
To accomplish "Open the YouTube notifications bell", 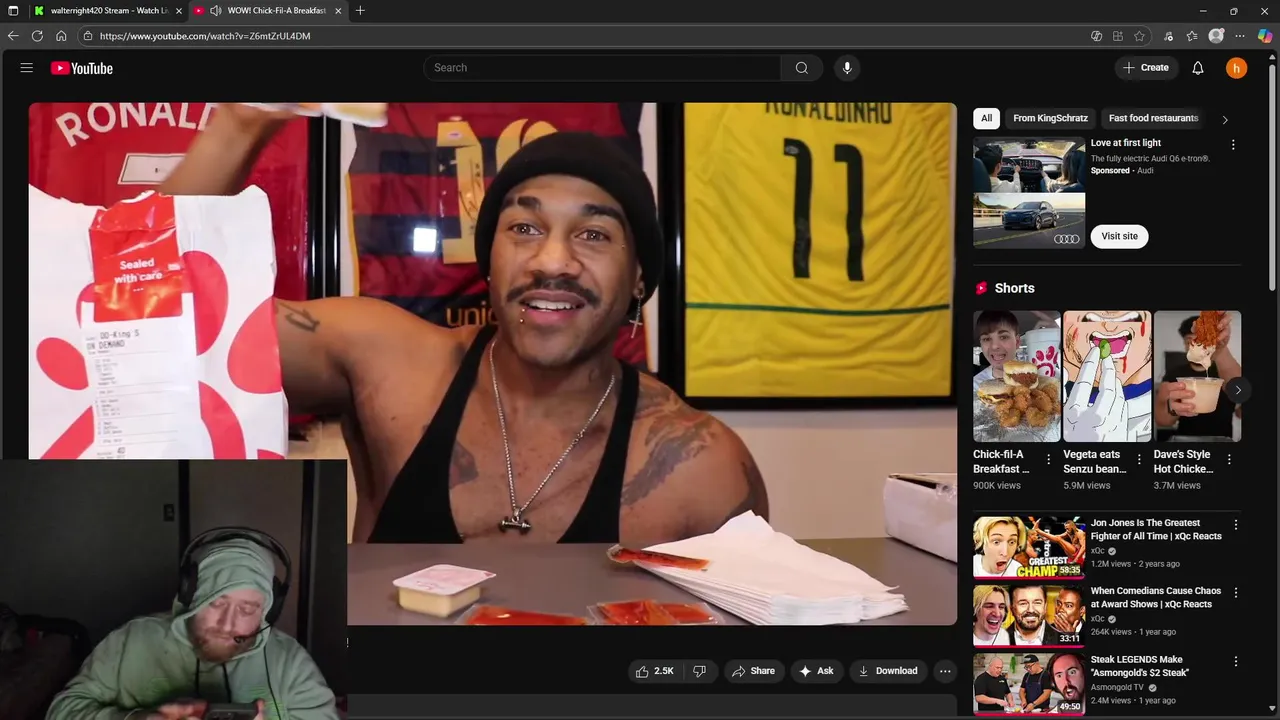I will click(x=1198, y=68).
